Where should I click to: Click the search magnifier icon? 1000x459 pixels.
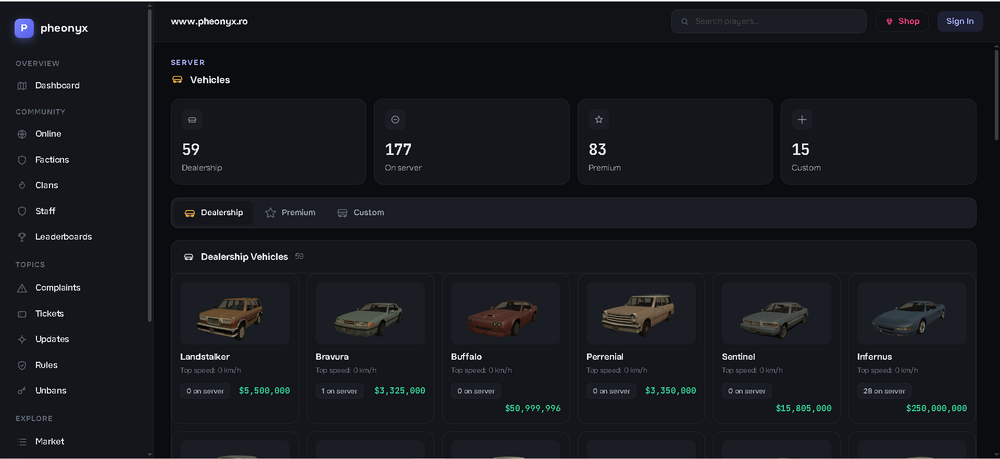pyautogui.click(x=684, y=22)
